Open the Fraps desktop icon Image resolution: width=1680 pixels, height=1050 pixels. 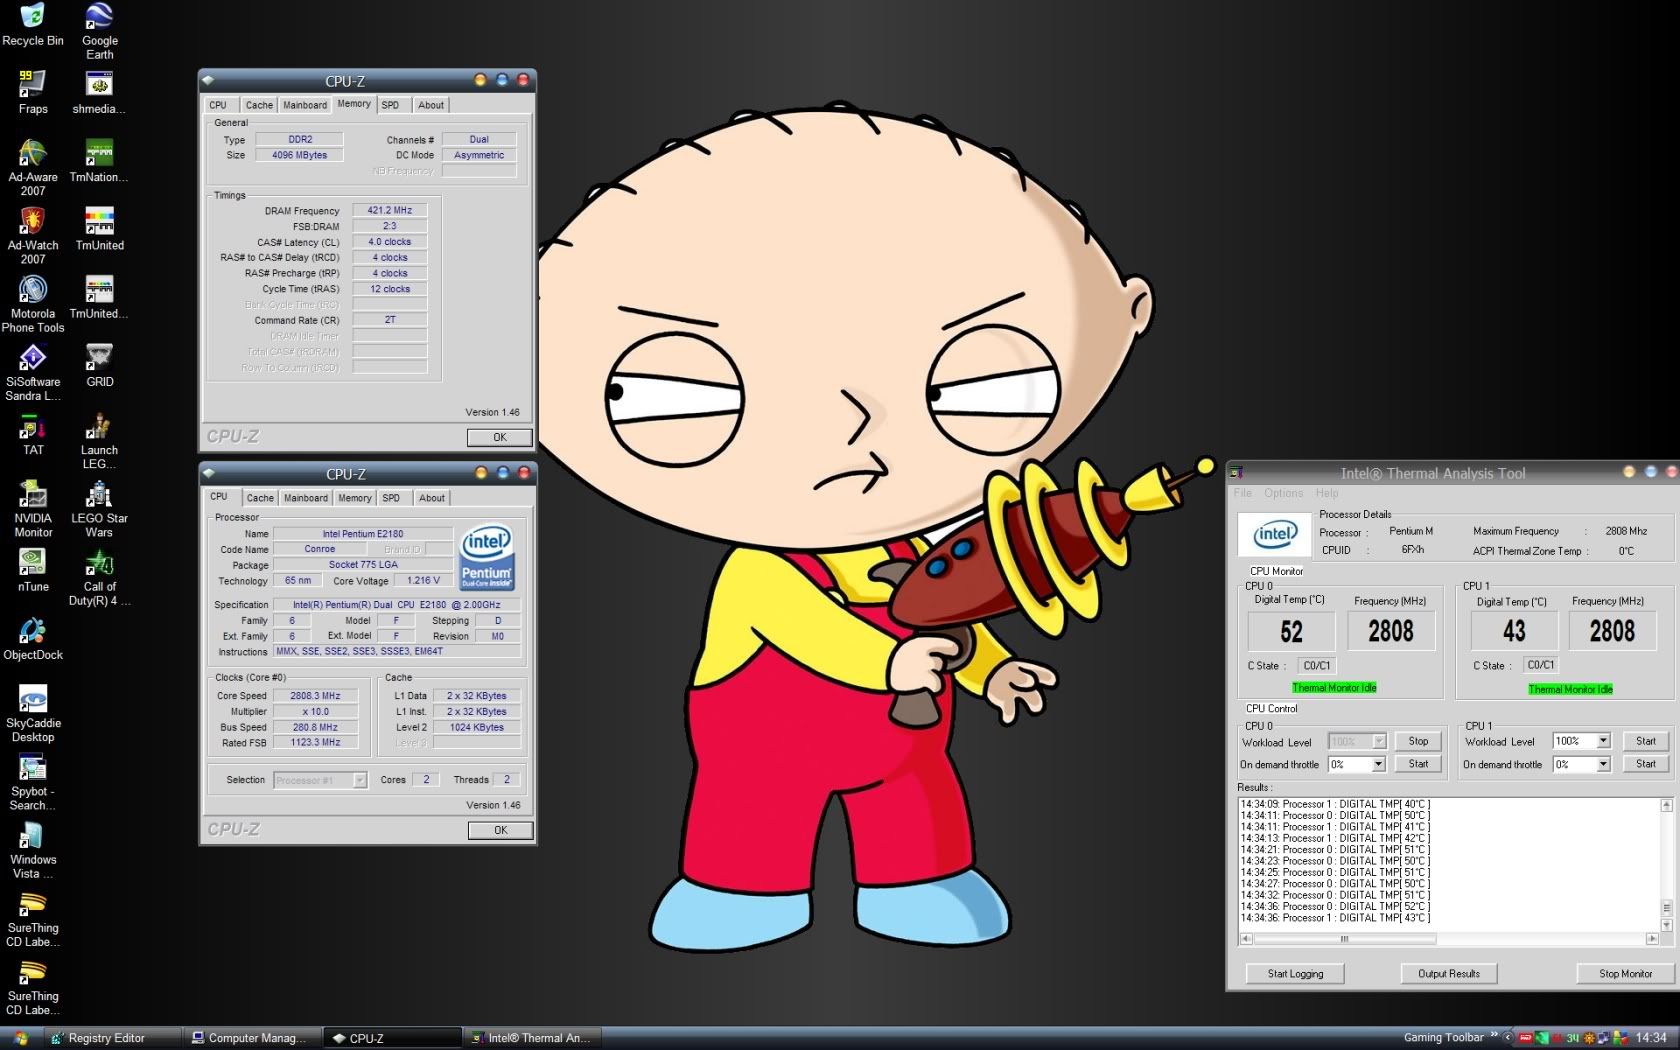coord(33,86)
